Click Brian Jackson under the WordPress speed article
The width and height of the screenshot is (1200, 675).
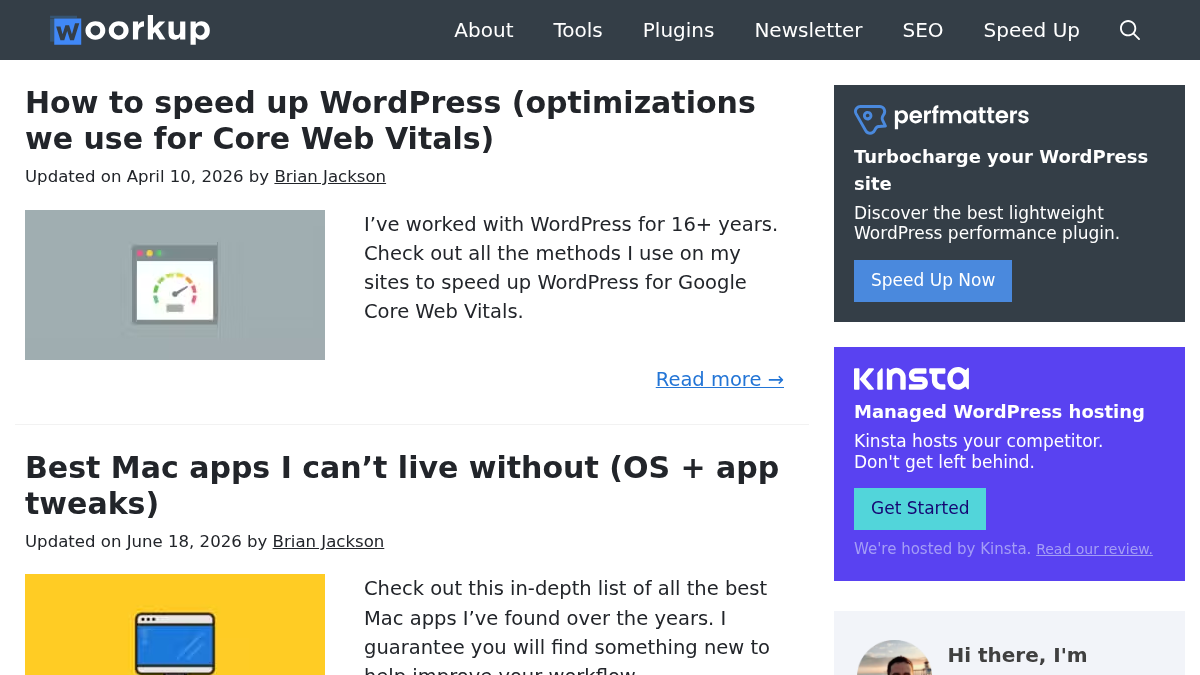coord(330,177)
